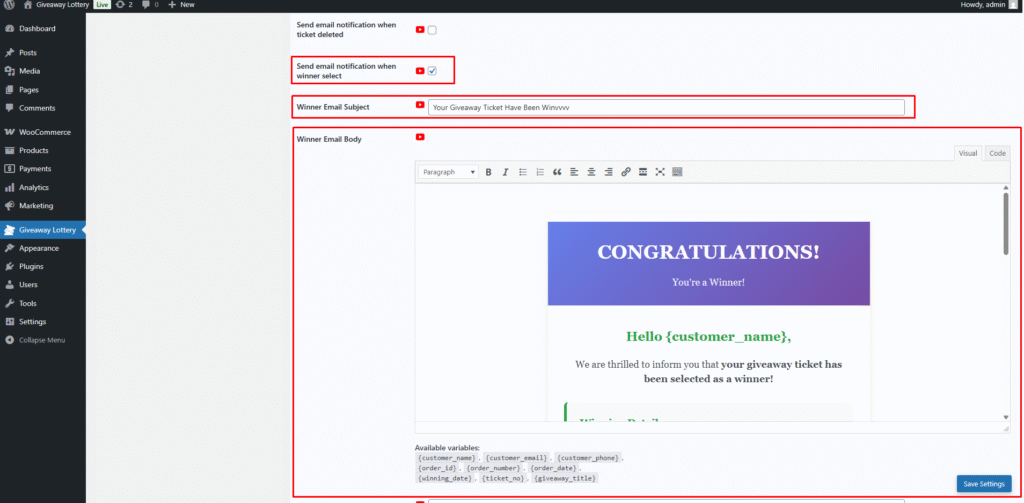Screen dimensions: 1024x503
Task: Open YouTube help icon beside Winner Email Subject
Action: pos(420,105)
